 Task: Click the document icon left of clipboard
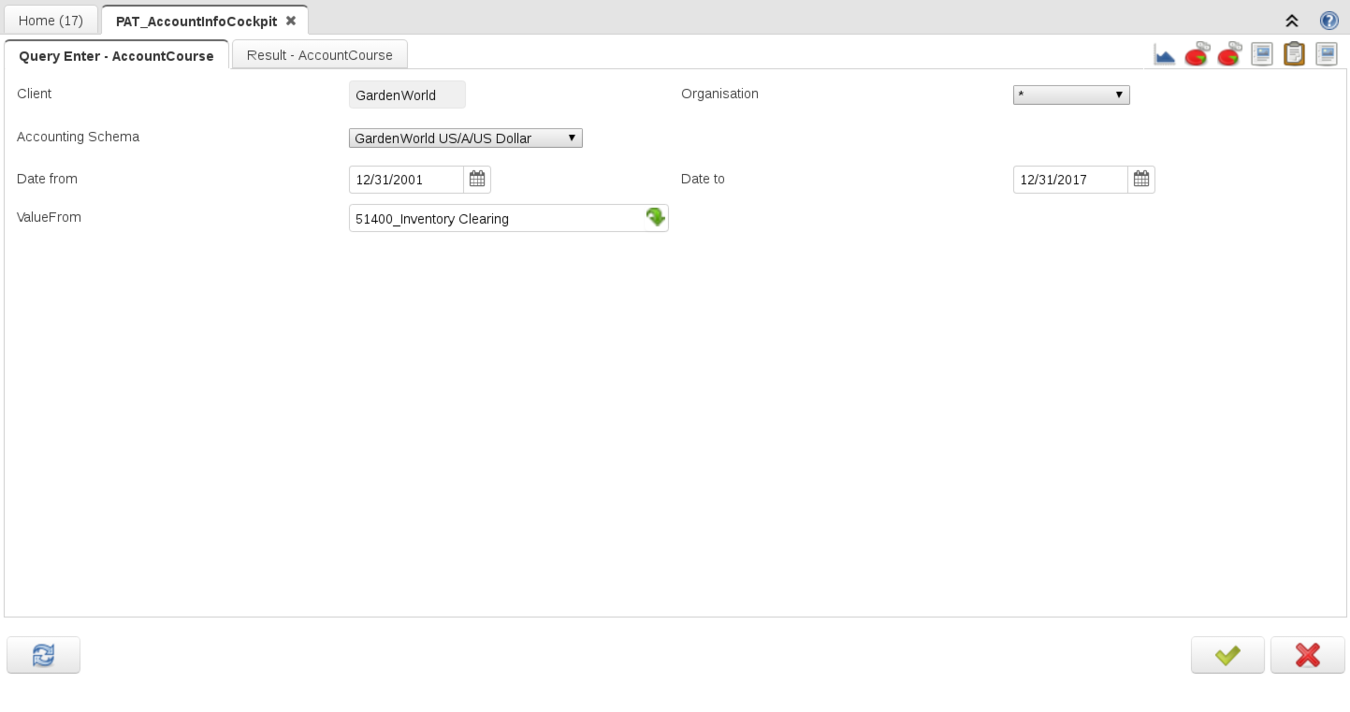1262,55
